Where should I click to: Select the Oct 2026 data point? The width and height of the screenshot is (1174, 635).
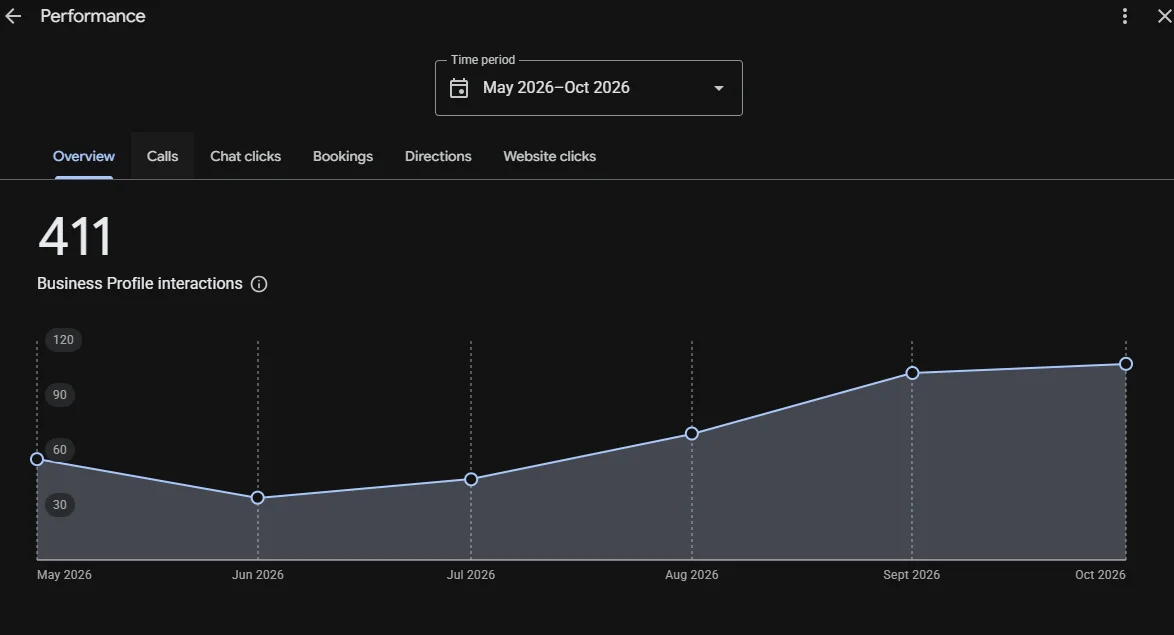click(x=1126, y=364)
